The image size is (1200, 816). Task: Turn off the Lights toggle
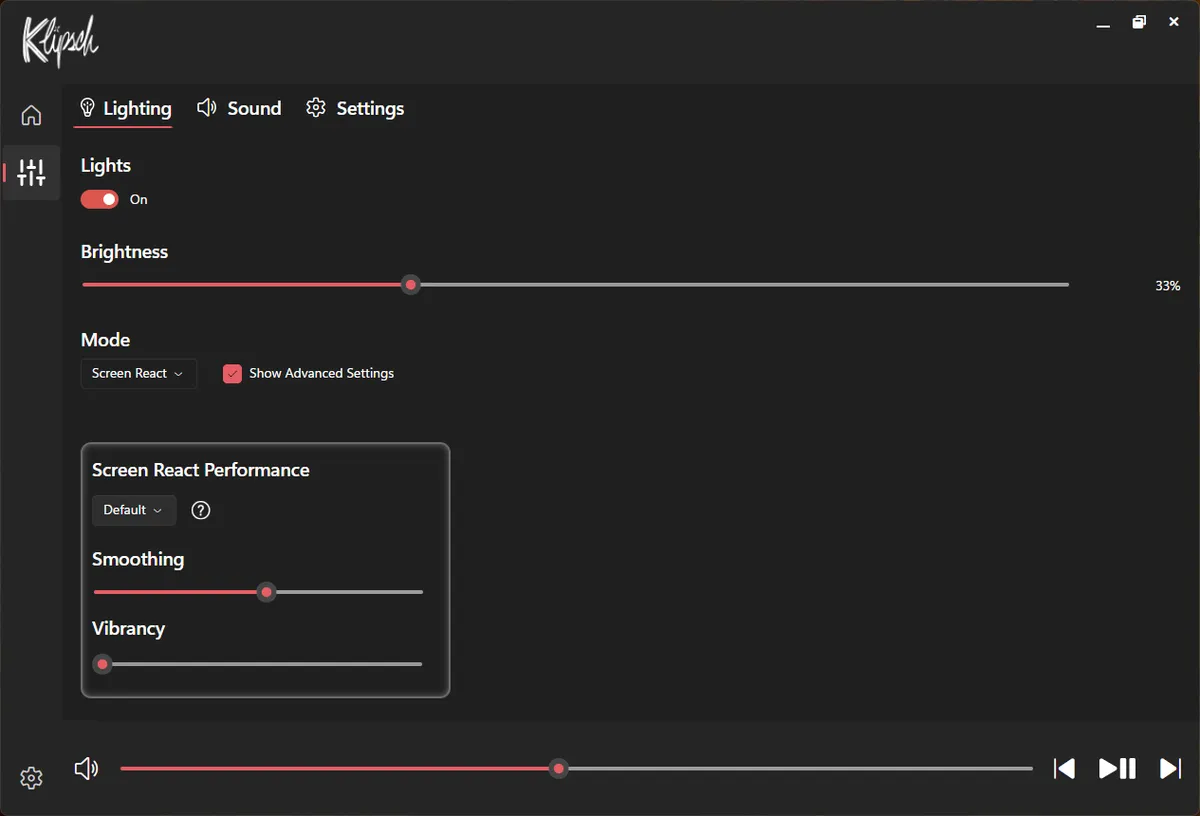tap(100, 199)
